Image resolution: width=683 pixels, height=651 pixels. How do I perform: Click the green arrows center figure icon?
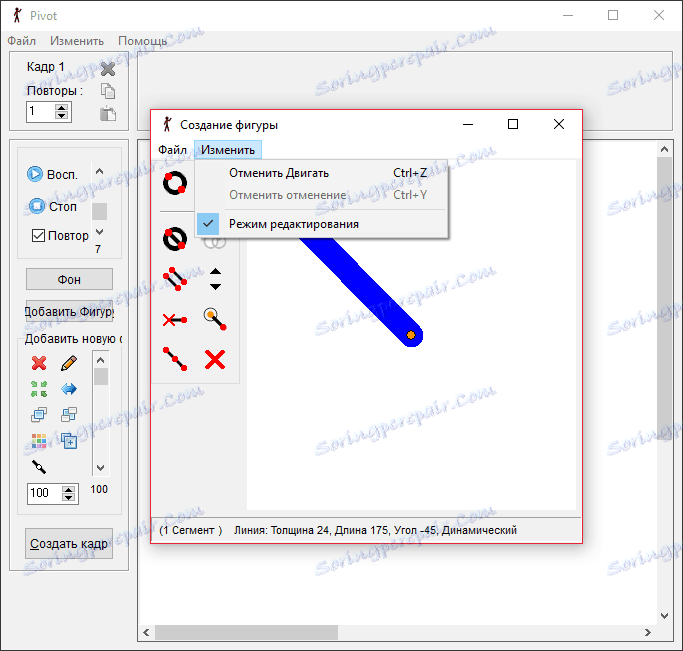click(x=39, y=388)
